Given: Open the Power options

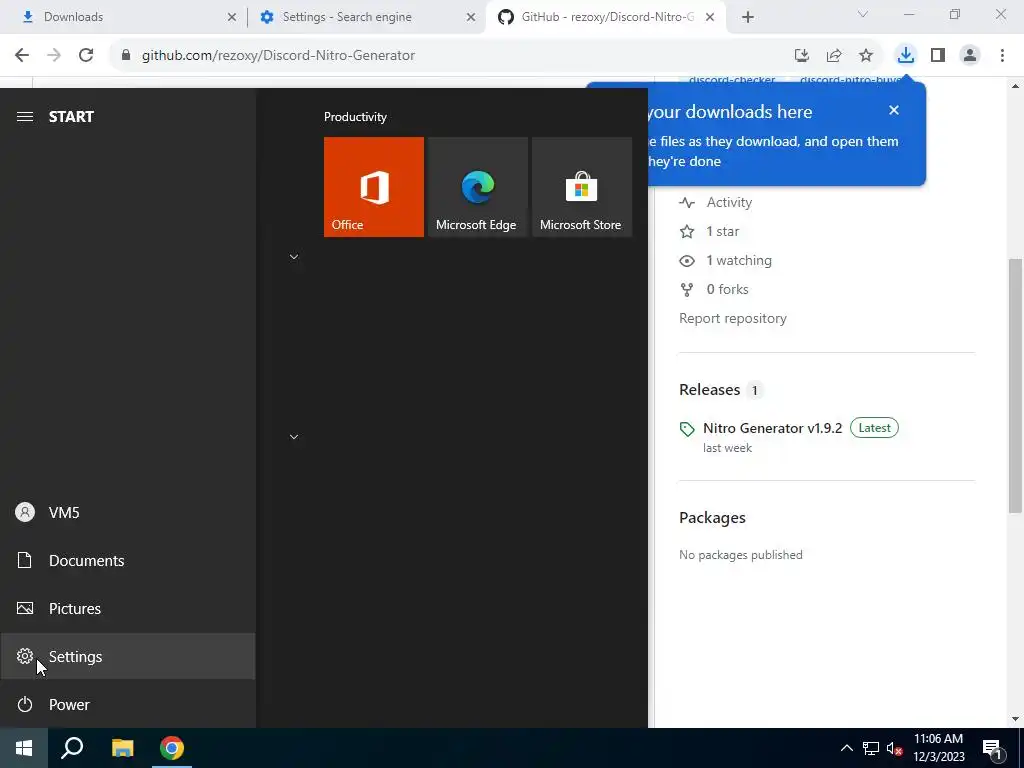Looking at the screenshot, I should click(x=127, y=705).
